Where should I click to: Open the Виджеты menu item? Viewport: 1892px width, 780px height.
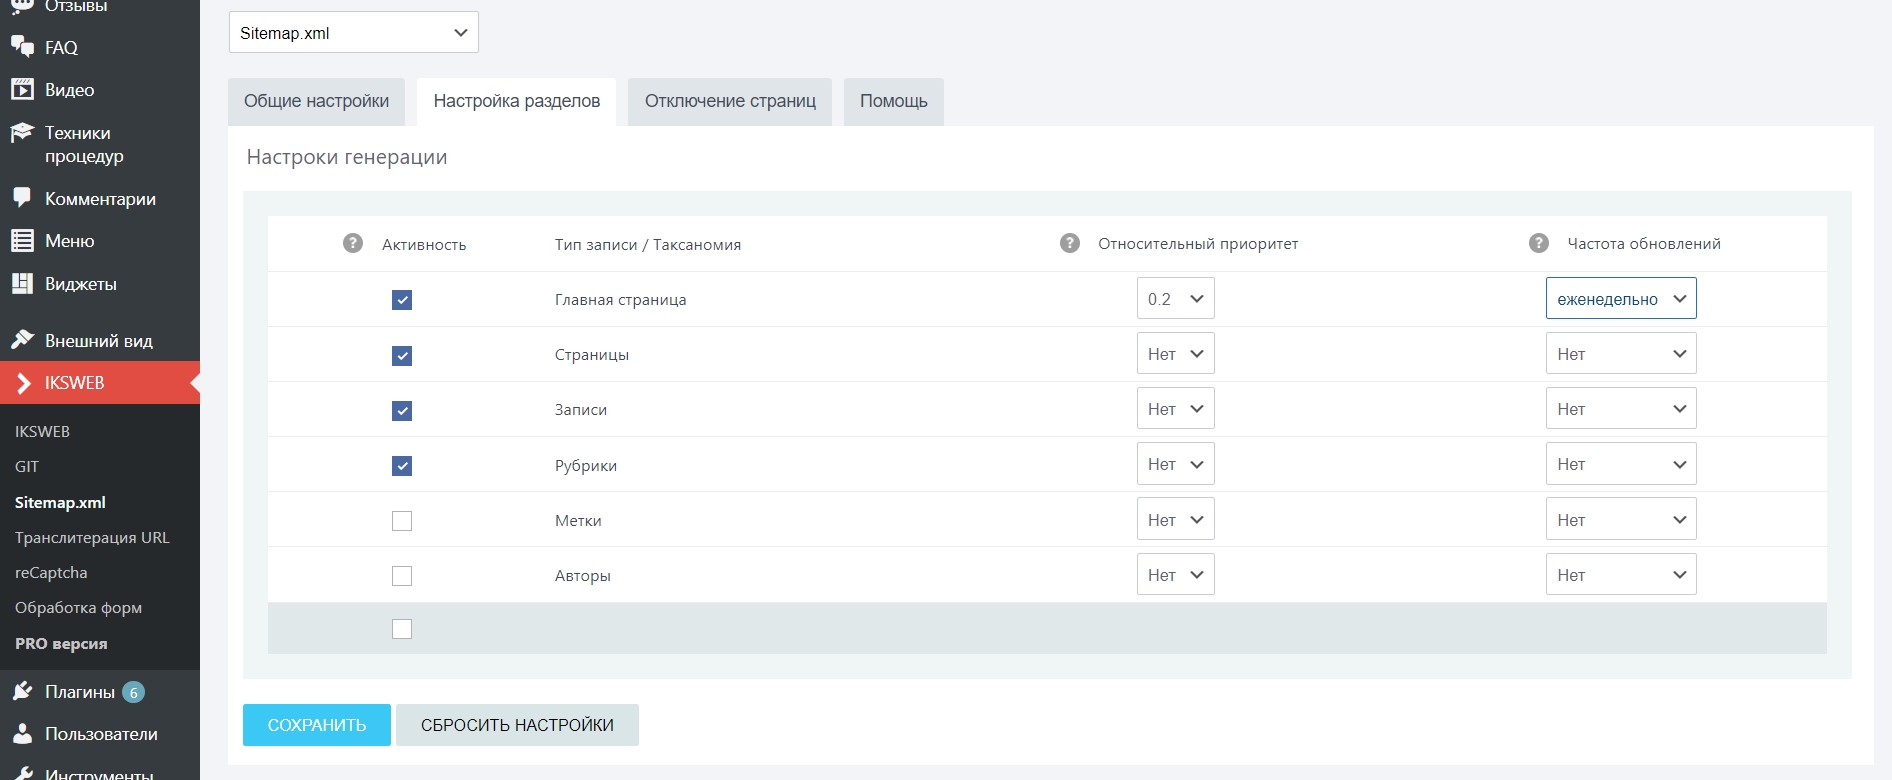pos(100,283)
